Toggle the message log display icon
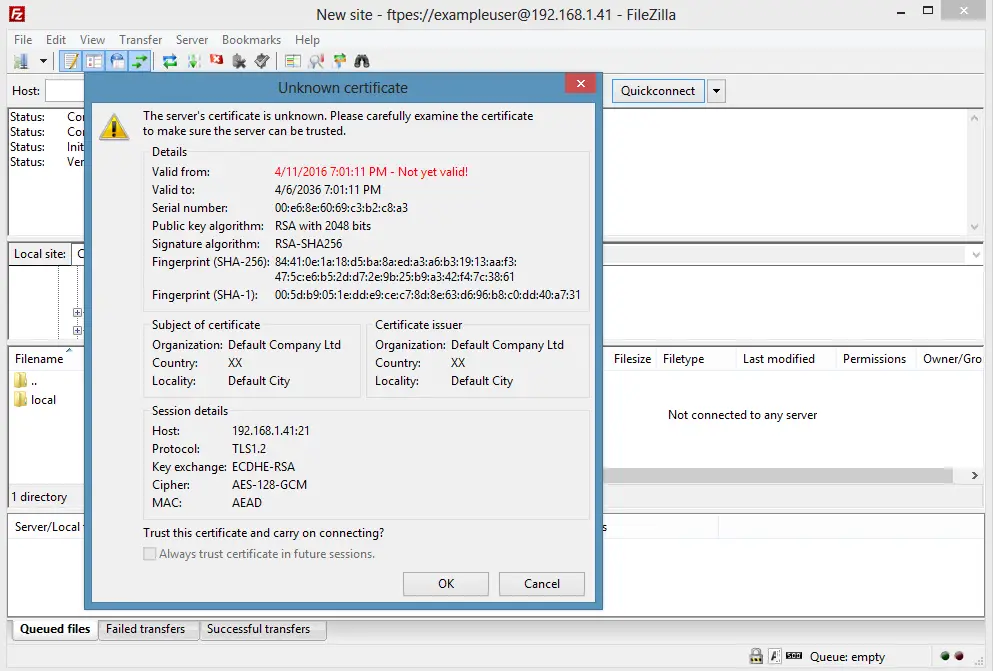Image resolution: width=993 pixels, height=671 pixels. click(x=71, y=61)
